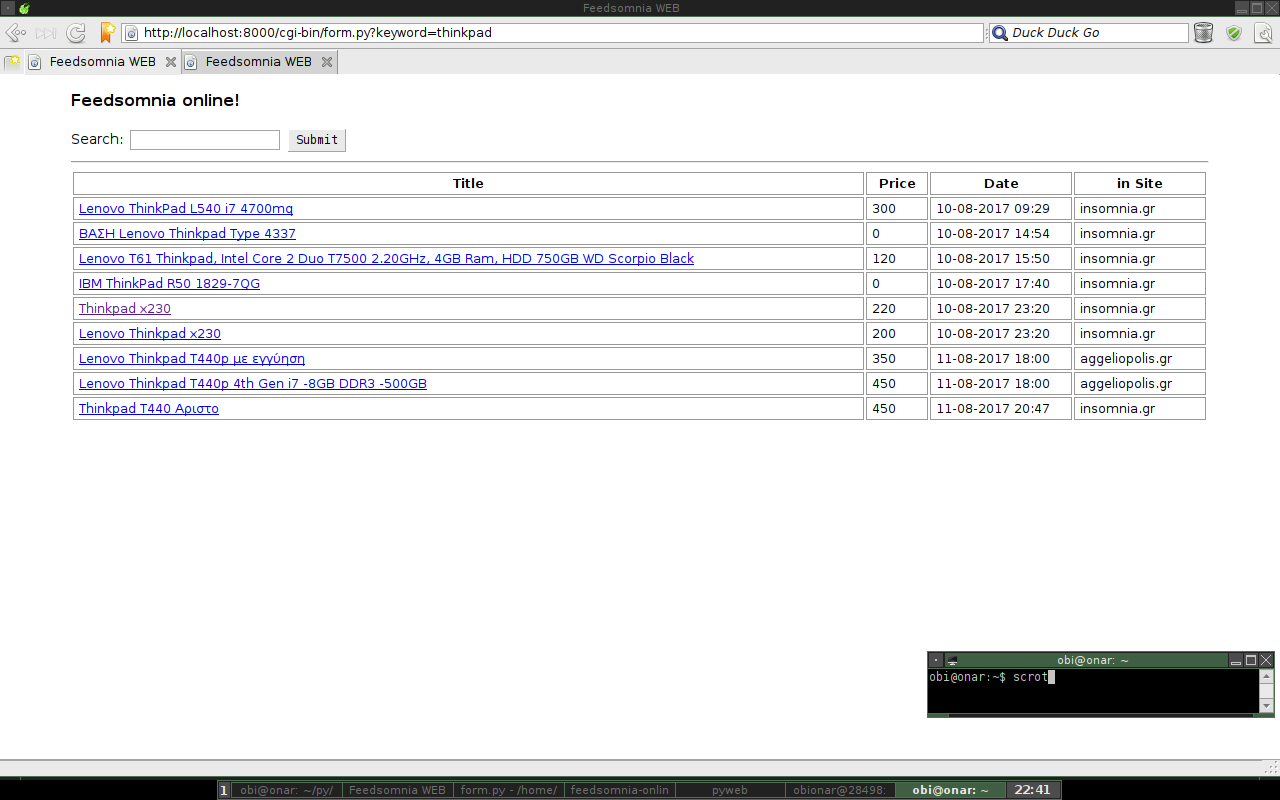Open the visited Thinkpad x230 link
The image size is (1280, 800).
(x=125, y=309)
